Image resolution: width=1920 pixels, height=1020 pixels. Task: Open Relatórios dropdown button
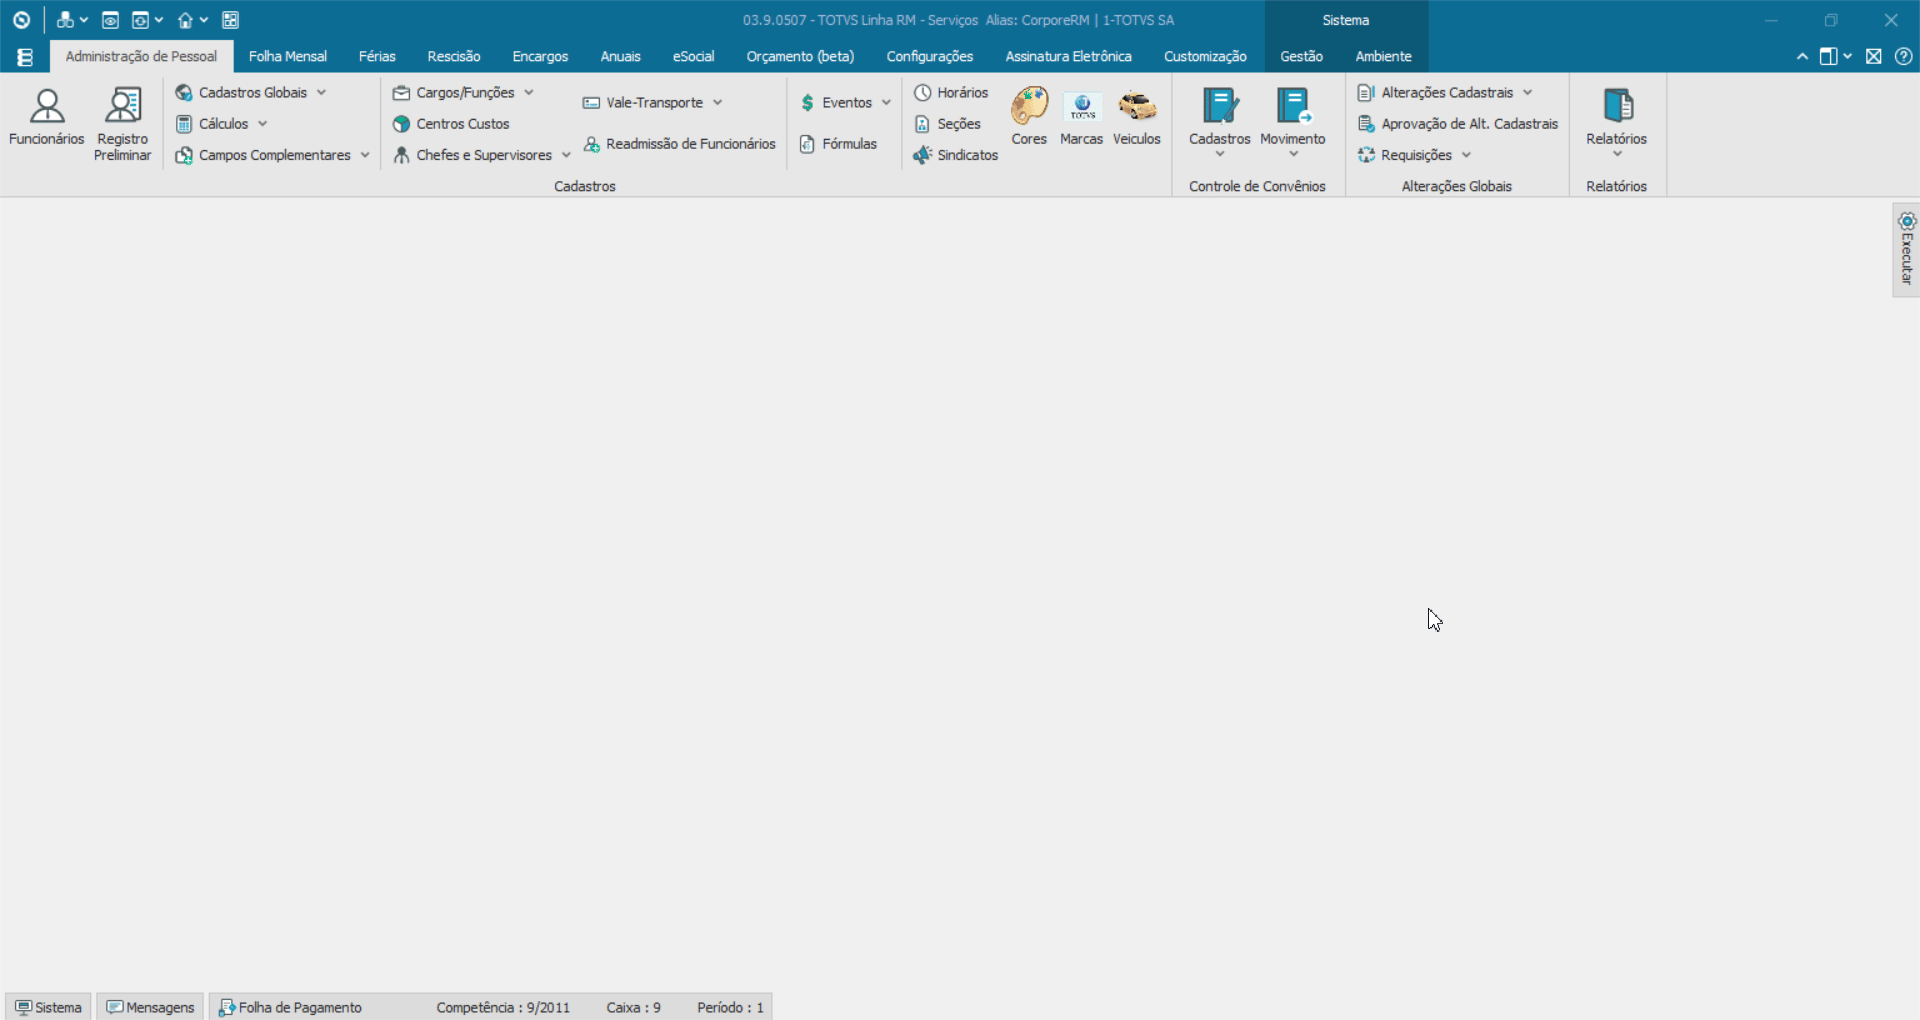1616,122
